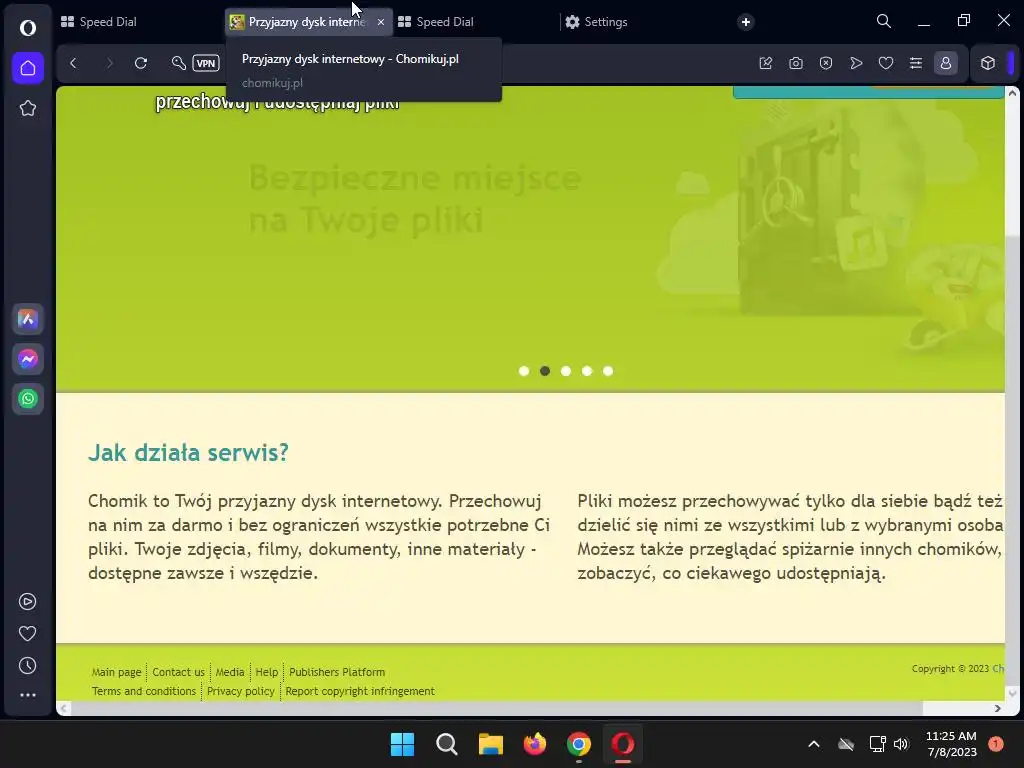Select fifth carousel slide dot

click(608, 371)
